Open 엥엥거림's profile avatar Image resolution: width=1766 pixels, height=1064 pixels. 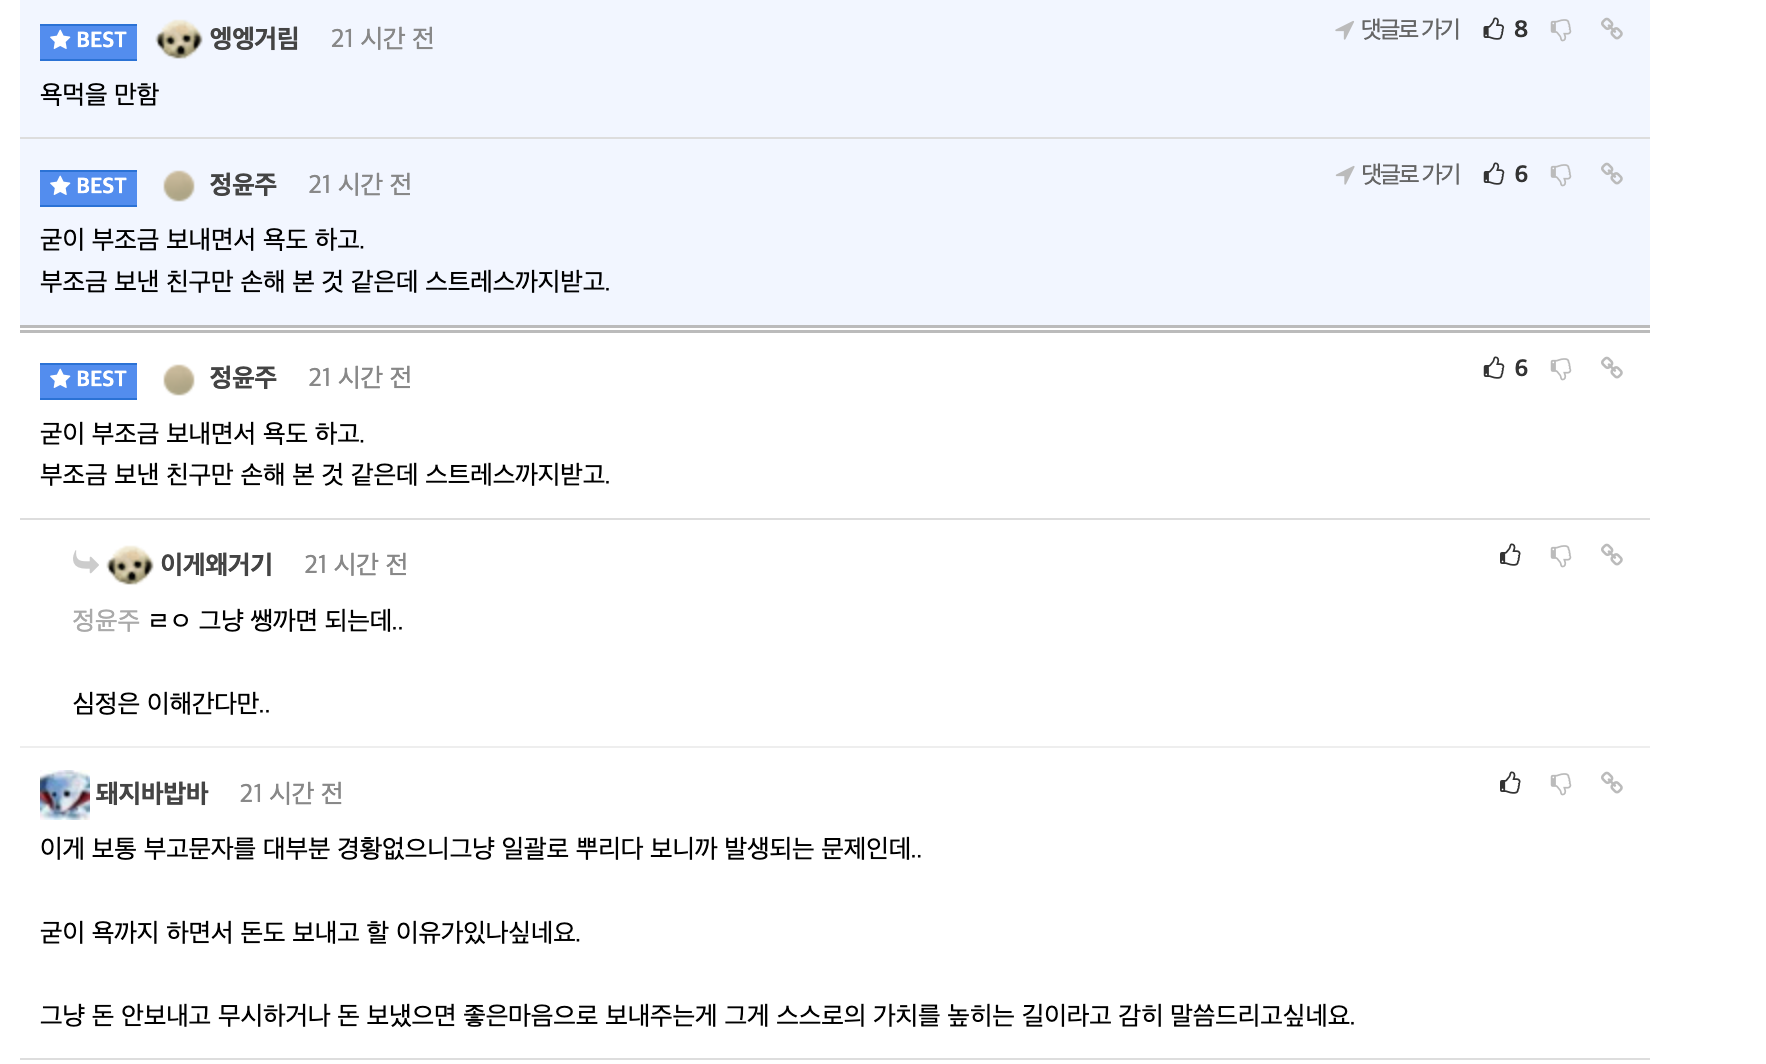point(179,40)
